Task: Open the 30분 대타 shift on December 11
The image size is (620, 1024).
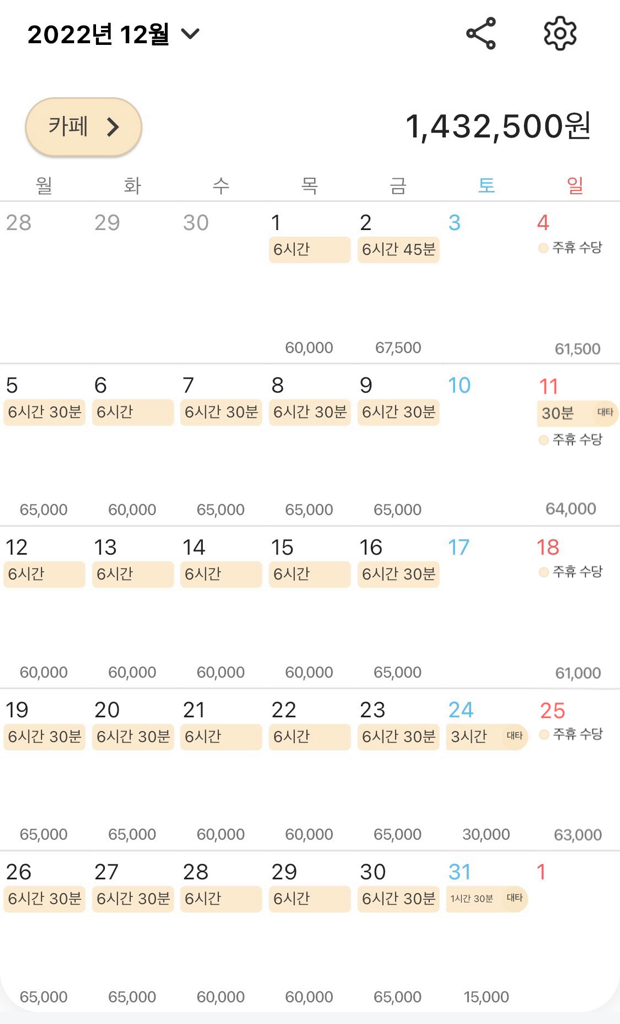Action: pyautogui.click(x=576, y=413)
